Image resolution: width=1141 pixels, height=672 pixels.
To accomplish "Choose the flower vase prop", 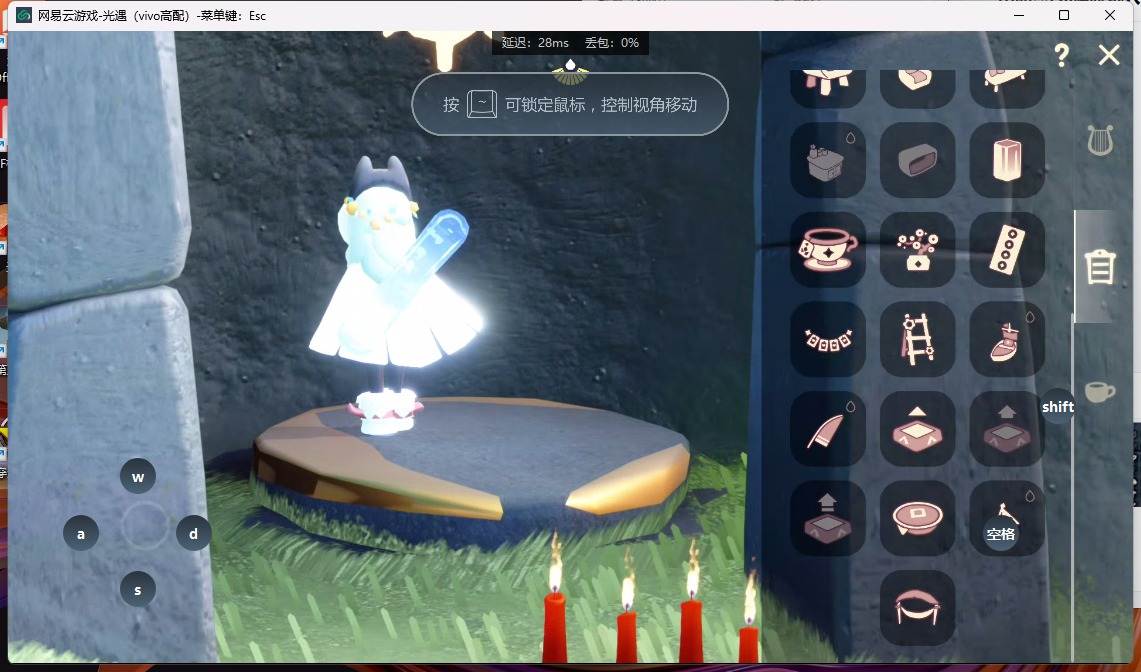I will [917, 250].
